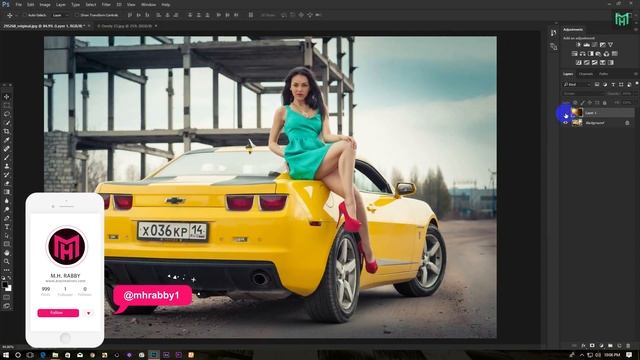This screenshot has height=360, width=640.
Task: Select the History Brush tool
Action: [7, 175]
